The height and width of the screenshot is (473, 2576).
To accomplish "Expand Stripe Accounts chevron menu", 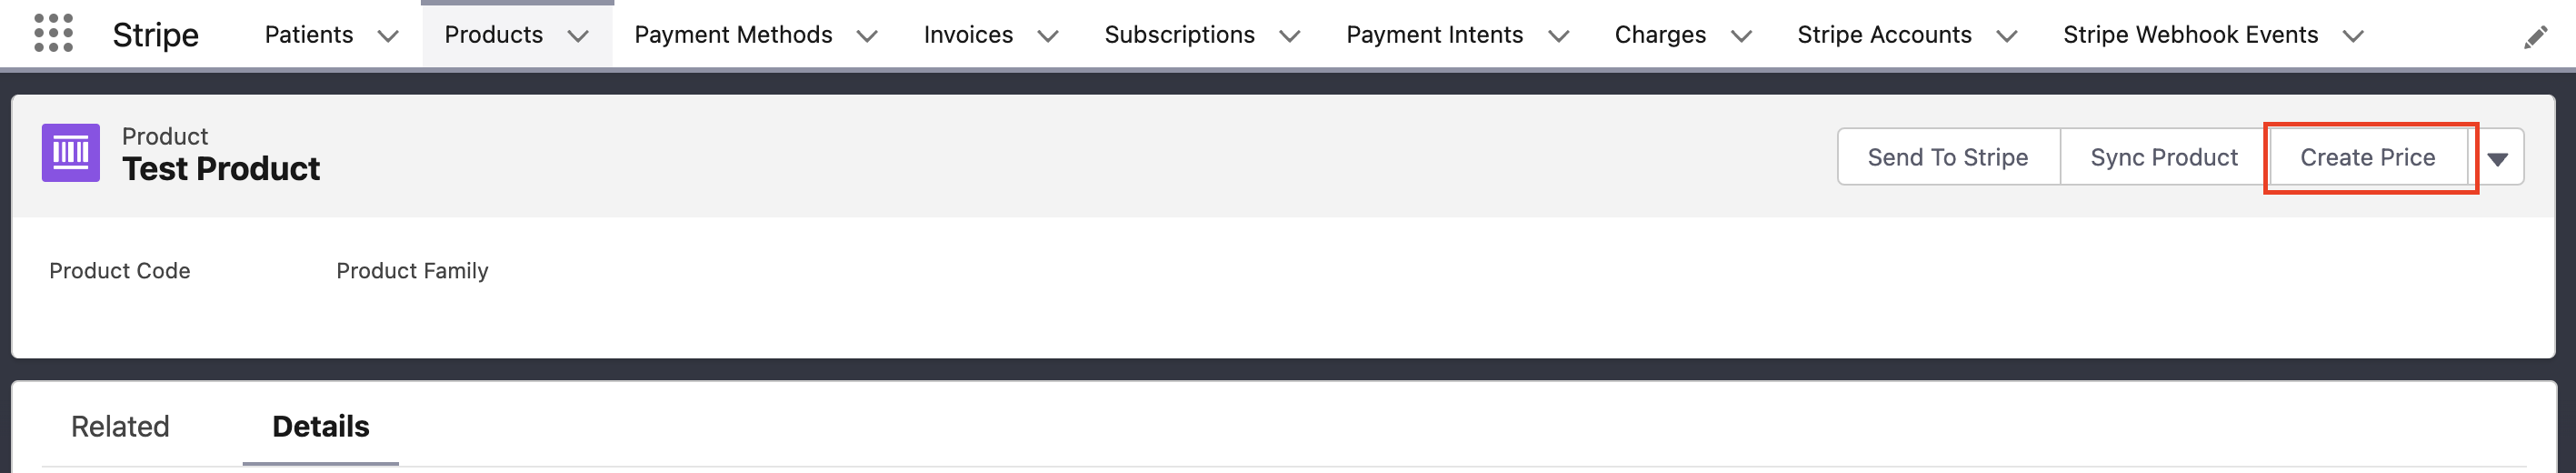I will pyautogui.click(x=2006, y=37).
